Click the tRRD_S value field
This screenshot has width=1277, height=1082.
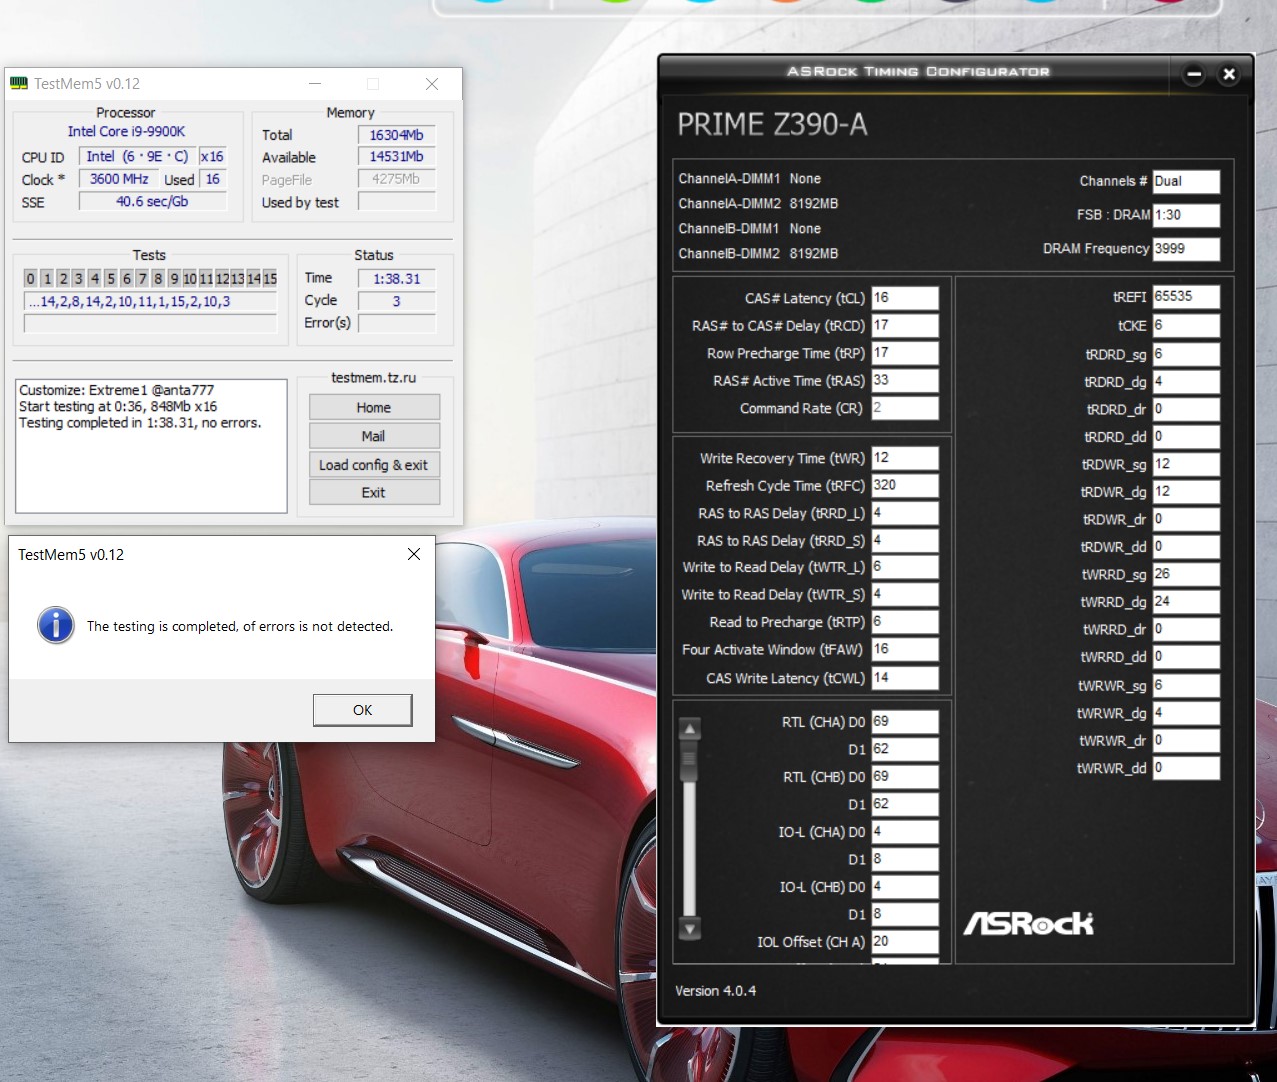pyautogui.click(x=905, y=540)
